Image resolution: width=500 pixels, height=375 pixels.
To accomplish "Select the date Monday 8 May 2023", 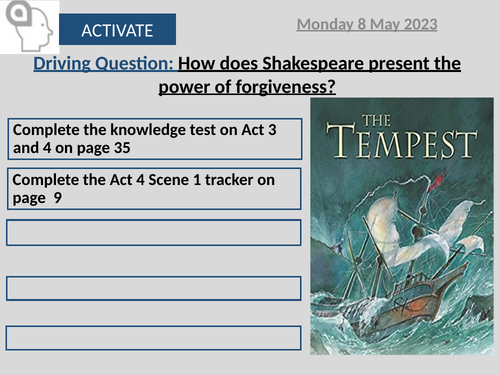I will tap(367, 24).
